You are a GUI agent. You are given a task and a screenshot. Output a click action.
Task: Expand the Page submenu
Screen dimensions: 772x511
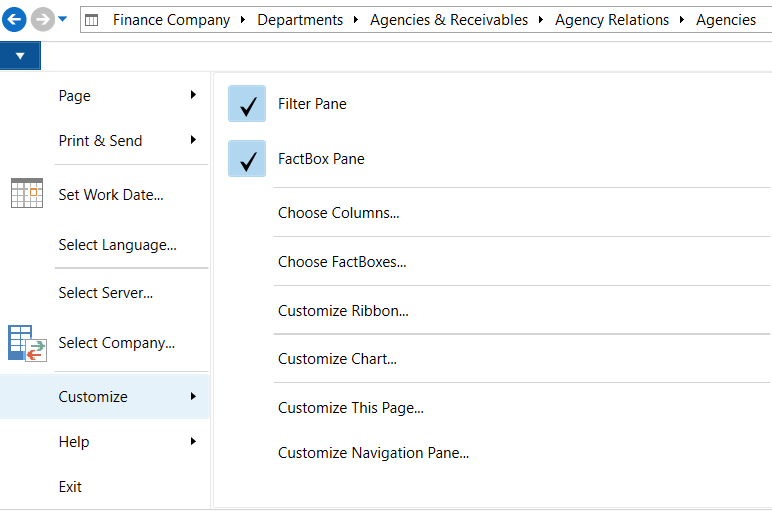(x=192, y=96)
